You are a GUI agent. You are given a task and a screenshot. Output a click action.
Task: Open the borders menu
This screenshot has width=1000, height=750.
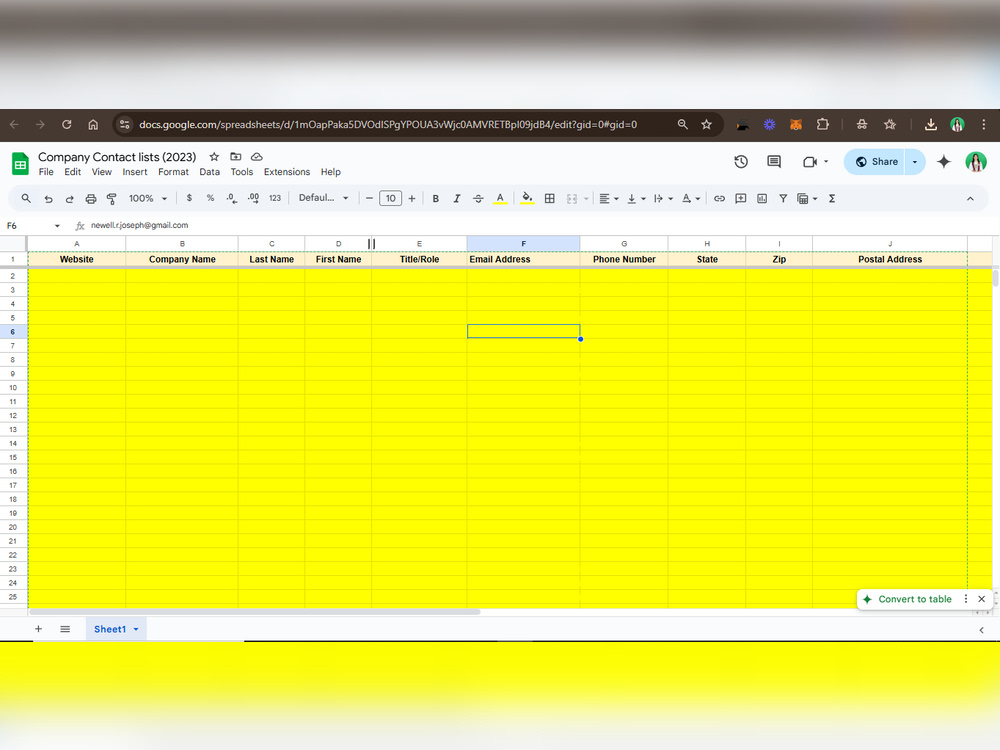549,198
